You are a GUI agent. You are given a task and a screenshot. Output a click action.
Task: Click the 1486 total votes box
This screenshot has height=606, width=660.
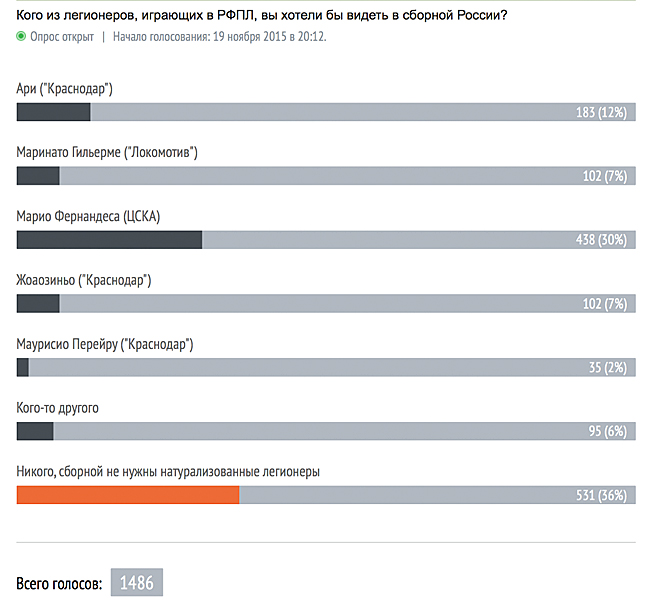(137, 582)
